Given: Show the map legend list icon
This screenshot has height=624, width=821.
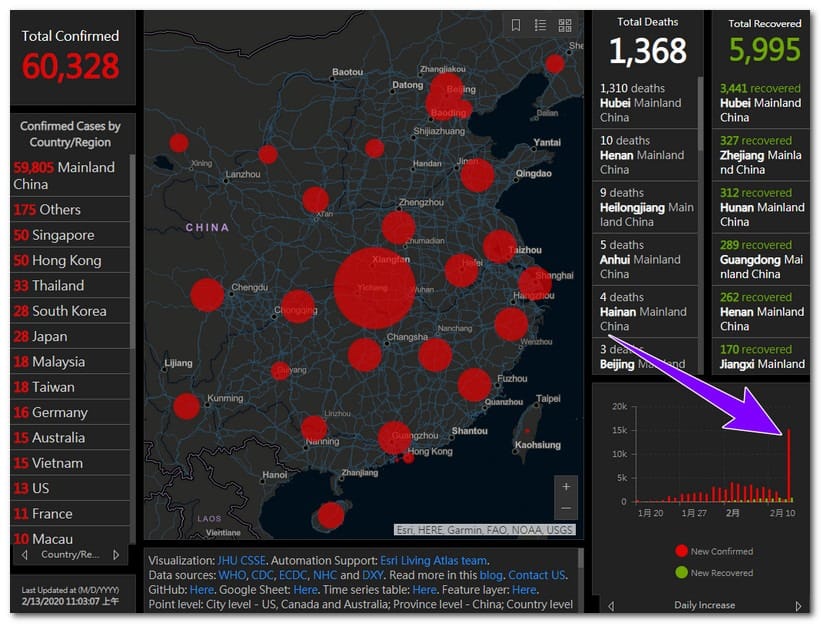Looking at the screenshot, I should click(x=540, y=25).
